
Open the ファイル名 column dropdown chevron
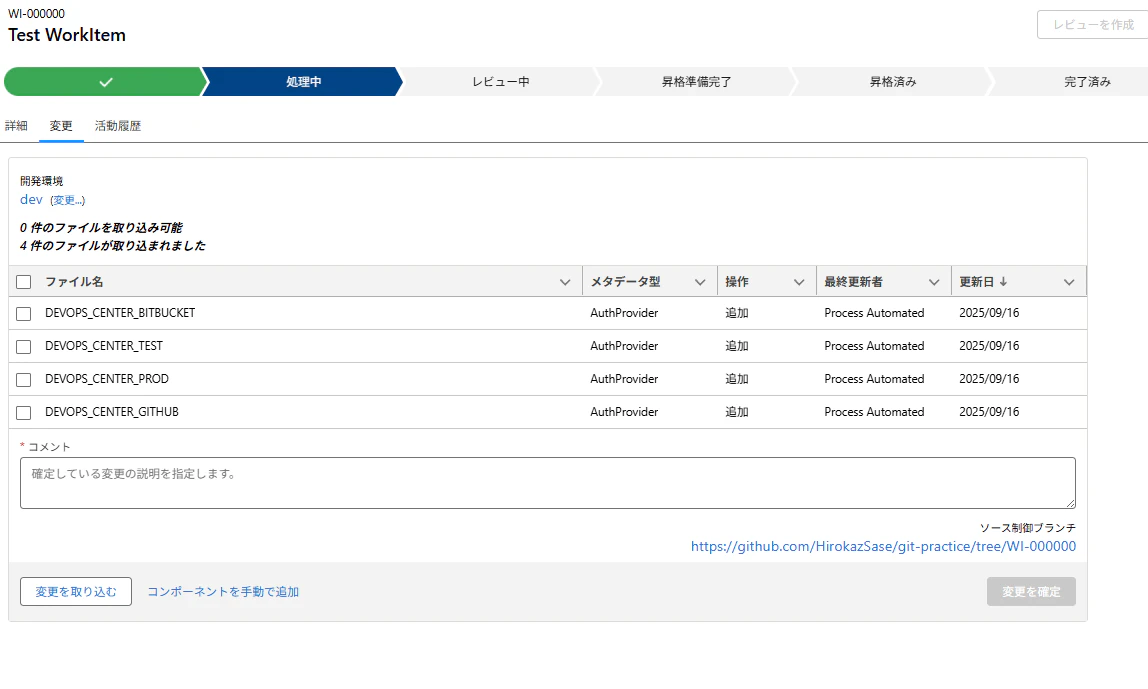pyautogui.click(x=564, y=282)
